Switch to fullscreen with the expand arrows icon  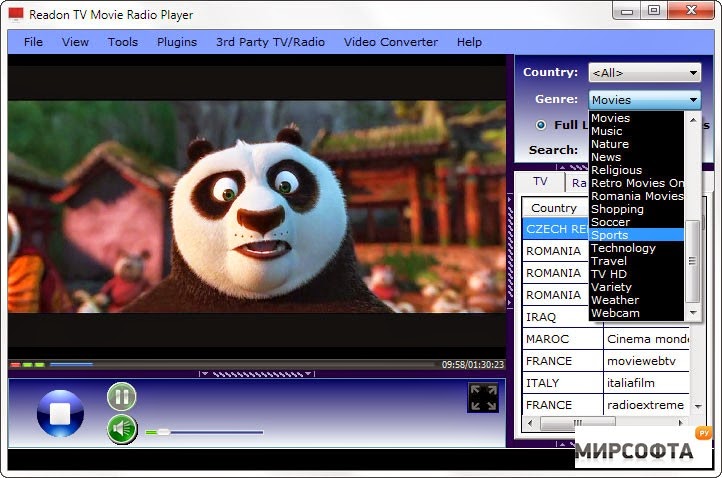(x=483, y=397)
